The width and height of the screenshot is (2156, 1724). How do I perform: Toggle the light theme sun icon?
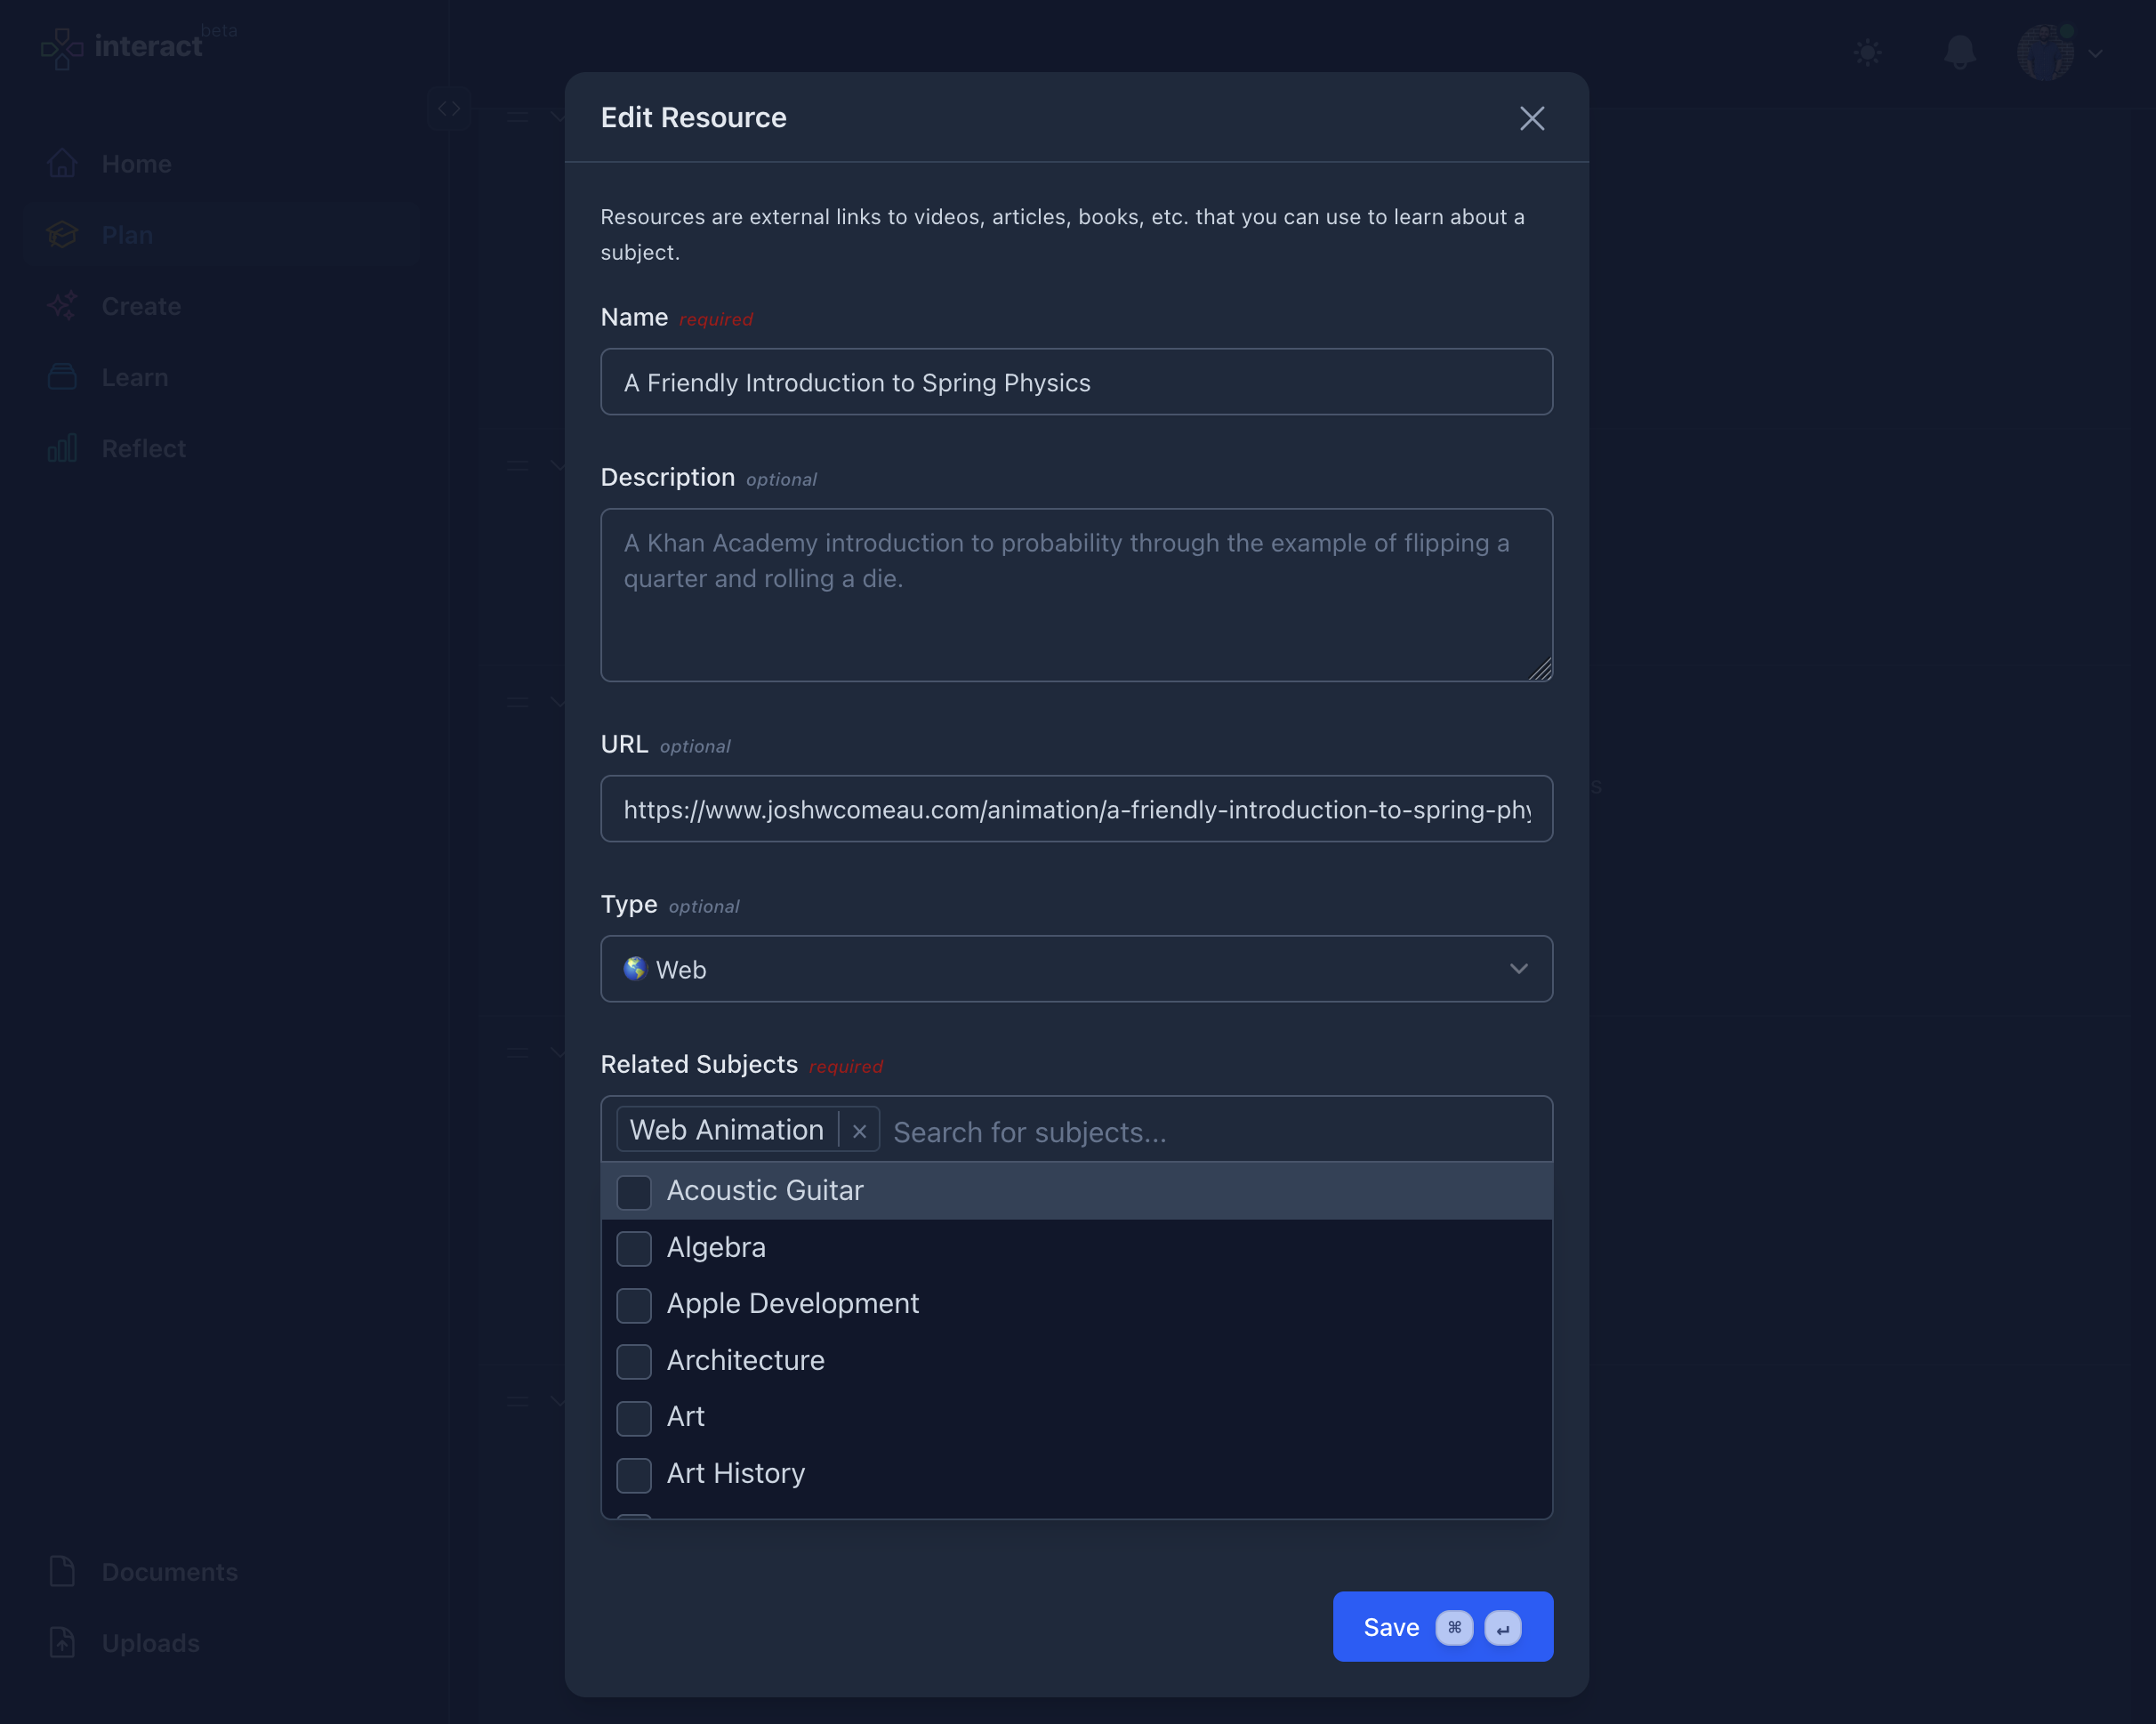point(1868,51)
